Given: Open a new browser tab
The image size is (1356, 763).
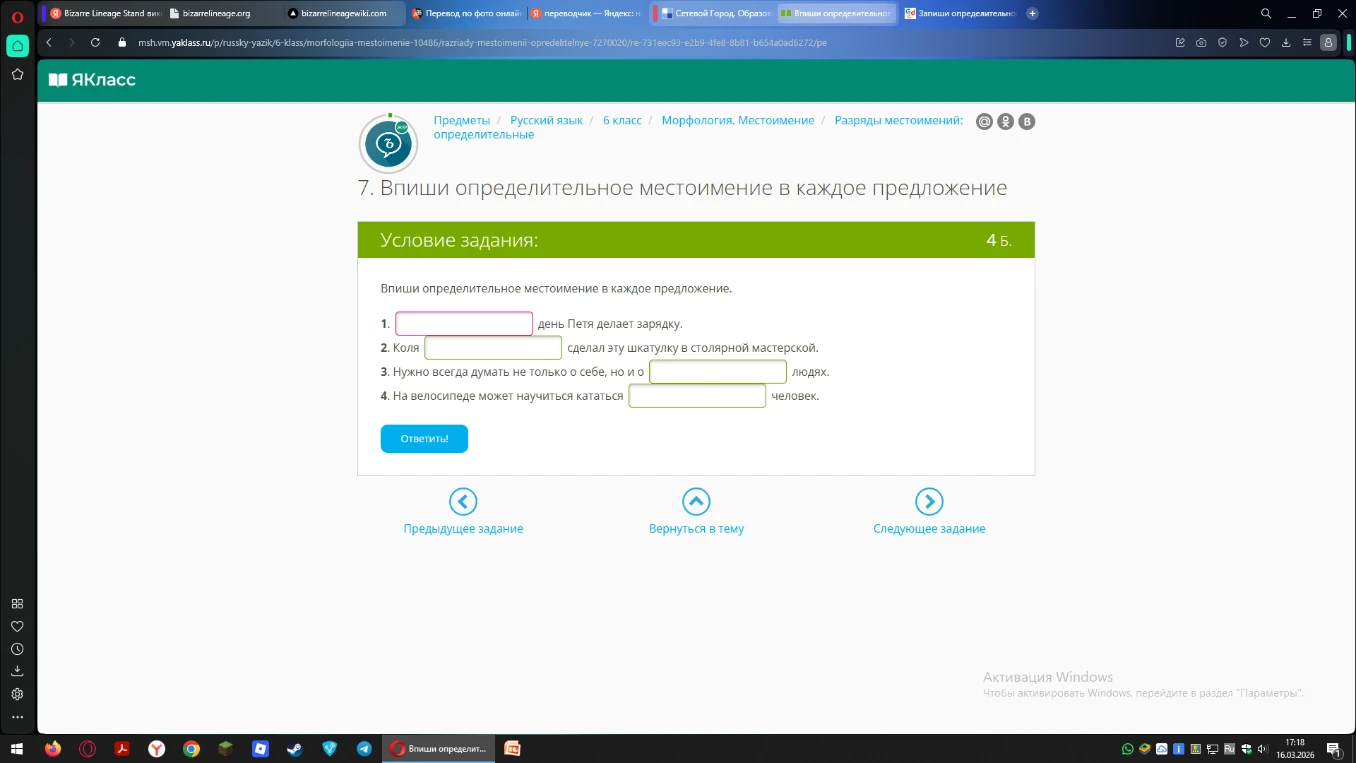Looking at the screenshot, I should [x=1032, y=13].
